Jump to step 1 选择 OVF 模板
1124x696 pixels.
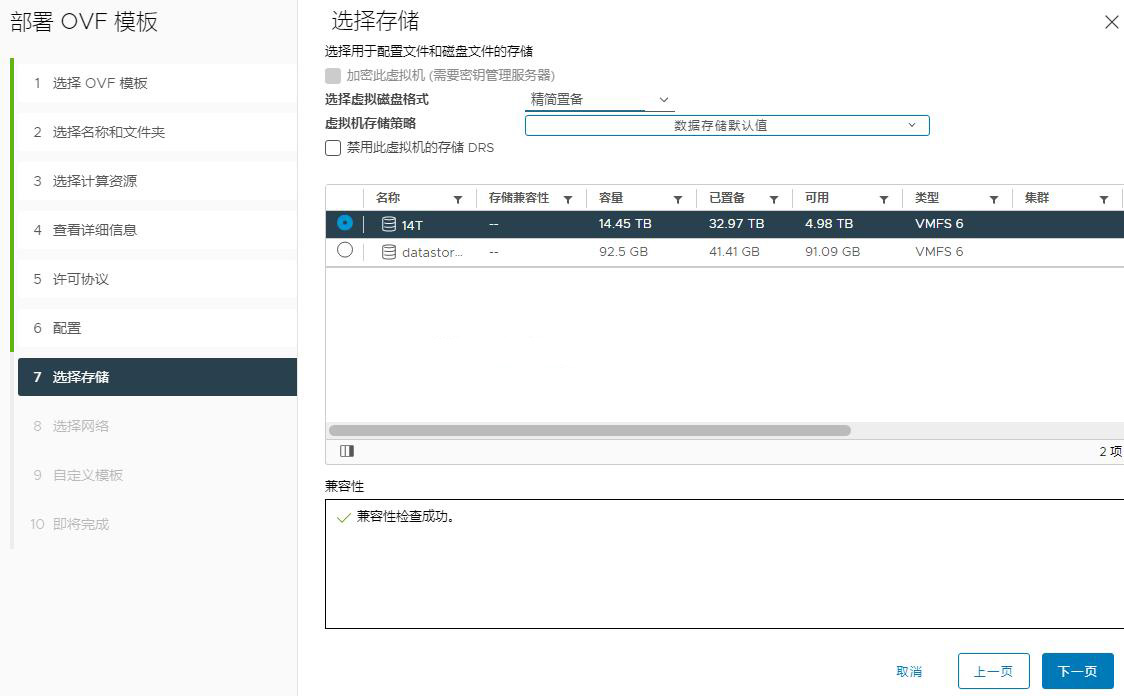[x=100, y=83]
